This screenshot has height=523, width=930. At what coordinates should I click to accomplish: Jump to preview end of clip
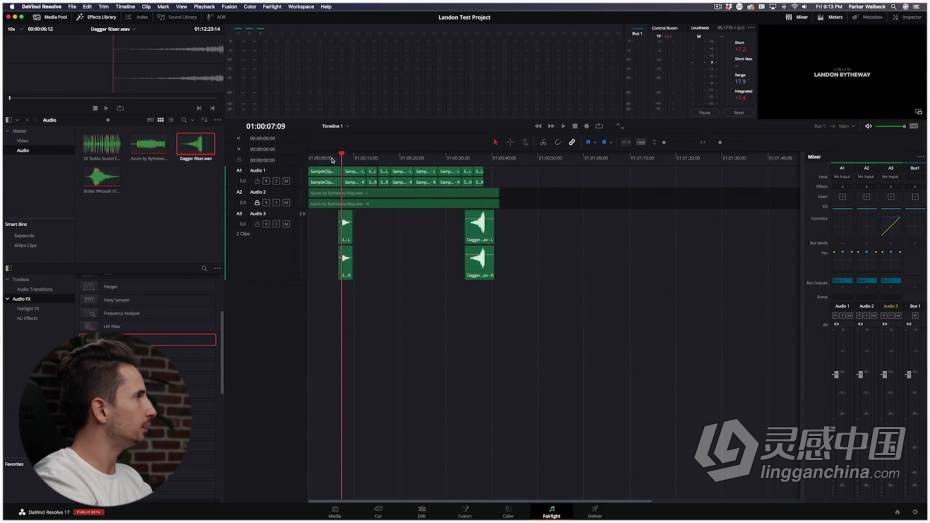tap(212, 108)
